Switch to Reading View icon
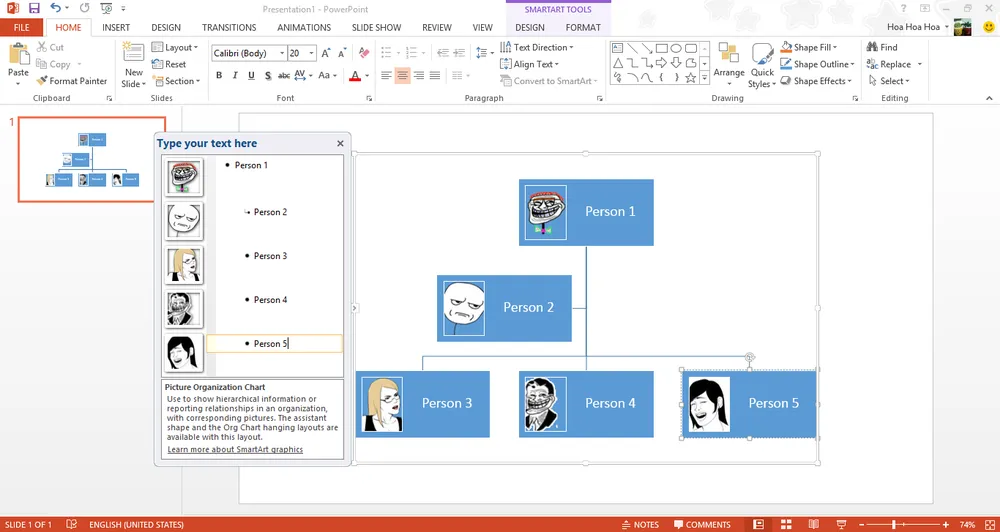Viewport: 1000px width, 532px height. [813, 524]
